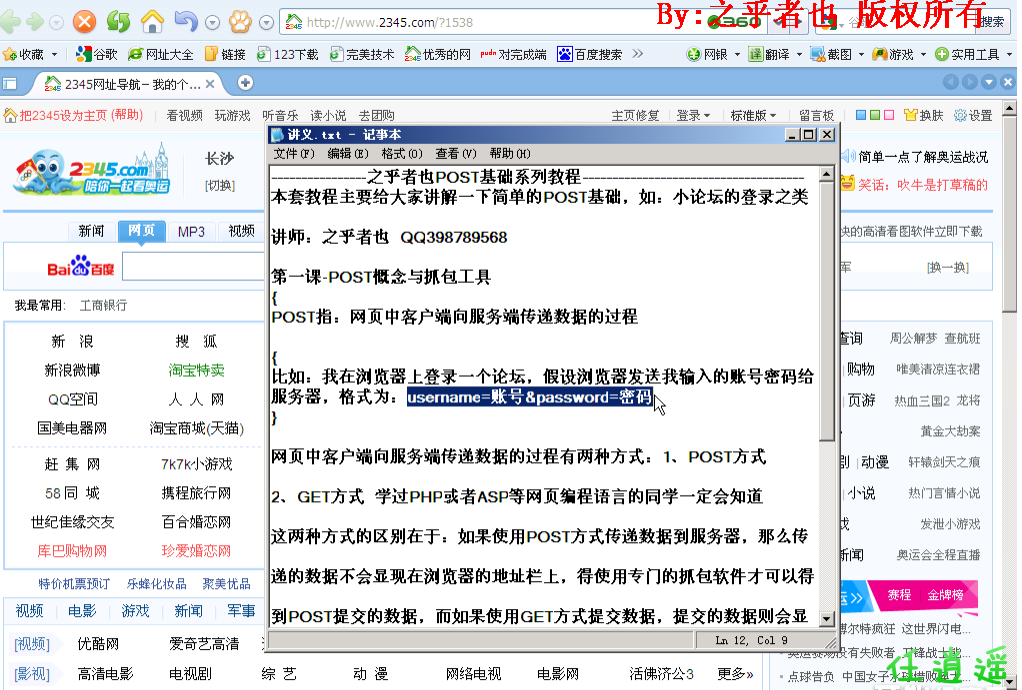Click the browser forward arrow
Image resolution: width=1022 pixels, height=690 pixels.
pyautogui.click(x=35, y=22)
